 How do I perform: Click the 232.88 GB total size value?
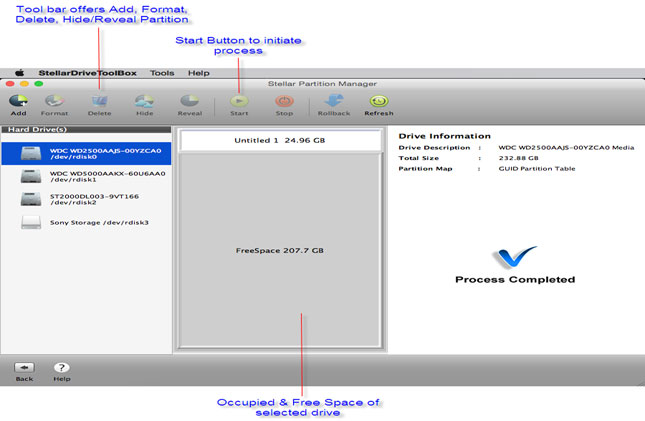pos(518,158)
